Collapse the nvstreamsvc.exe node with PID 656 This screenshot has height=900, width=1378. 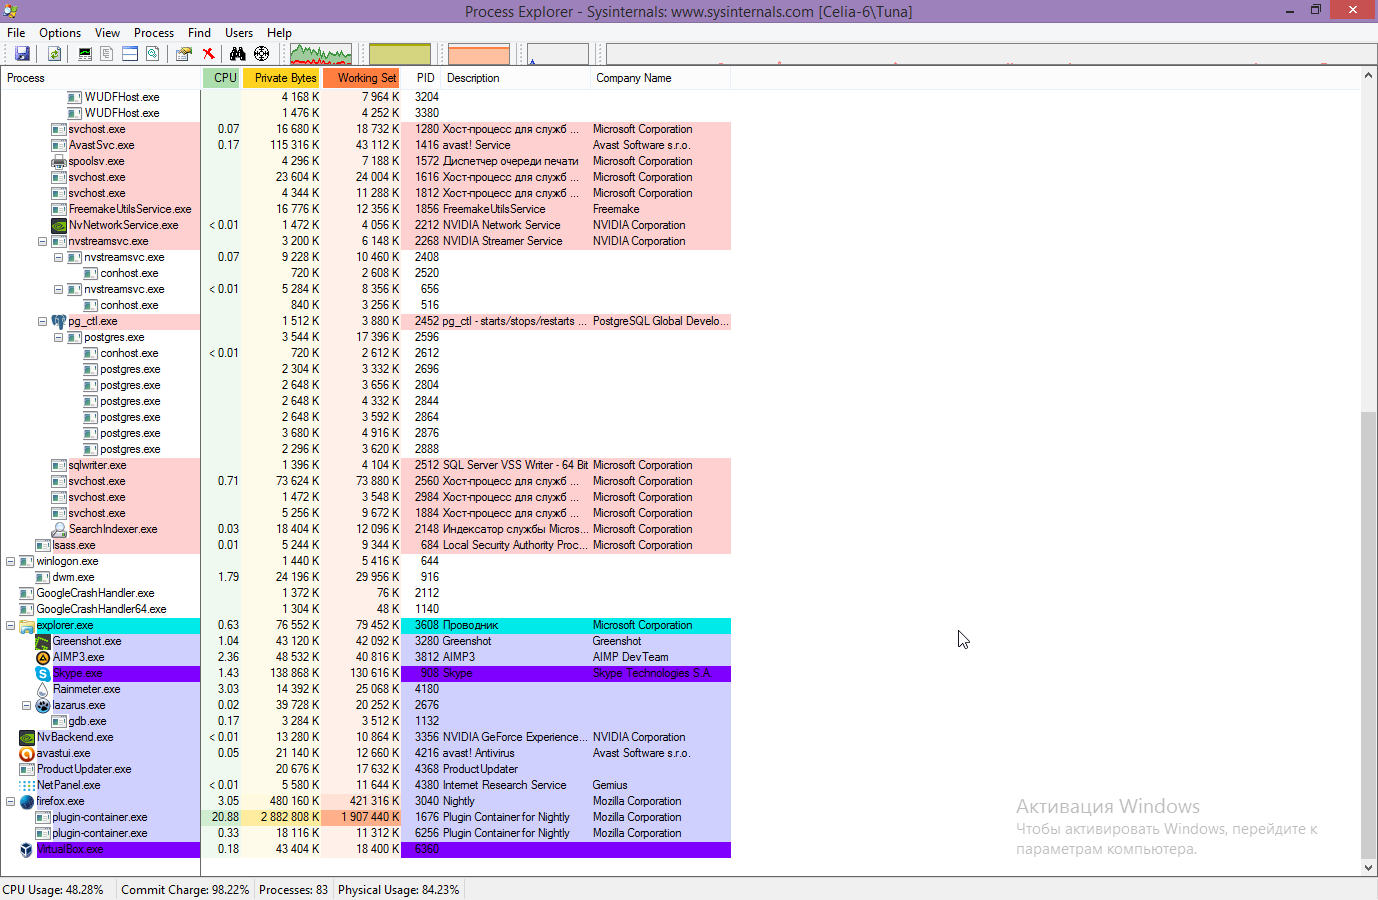tap(58, 289)
